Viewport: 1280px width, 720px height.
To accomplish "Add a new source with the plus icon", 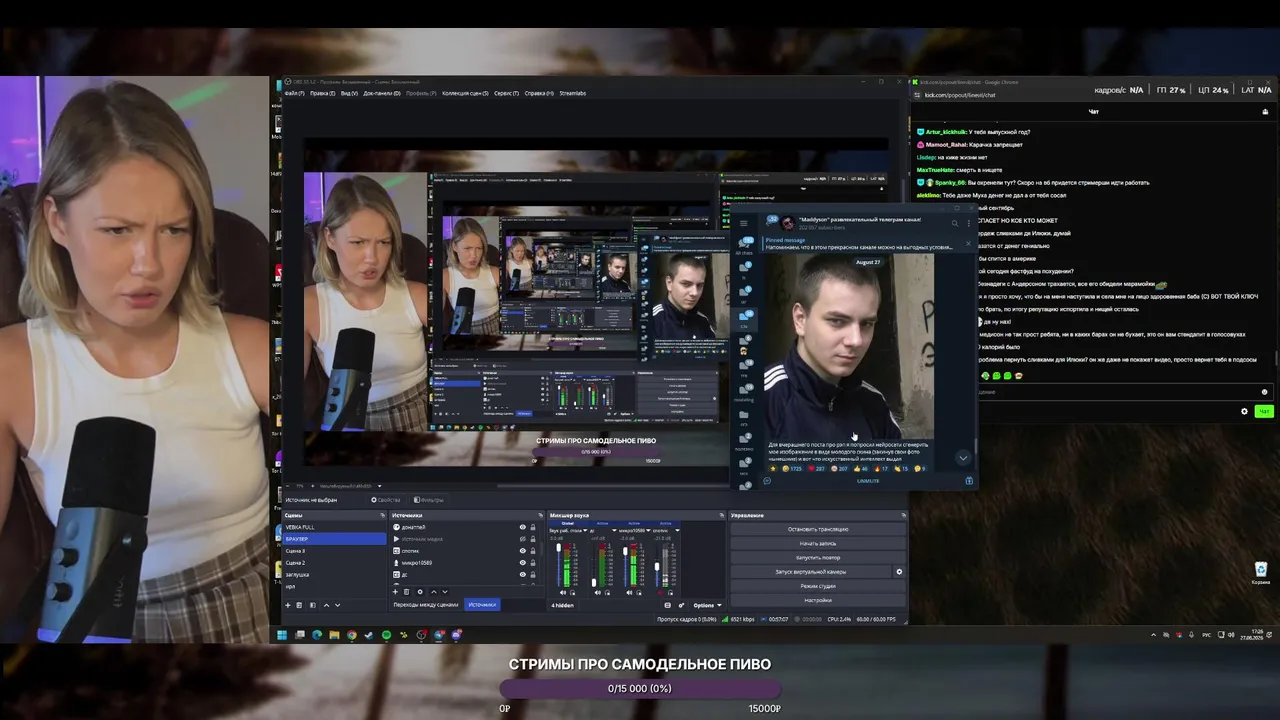I will (396, 591).
